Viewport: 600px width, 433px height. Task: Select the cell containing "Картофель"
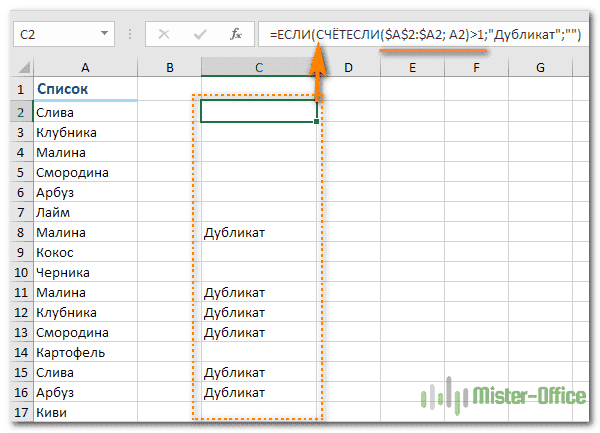(85, 352)
